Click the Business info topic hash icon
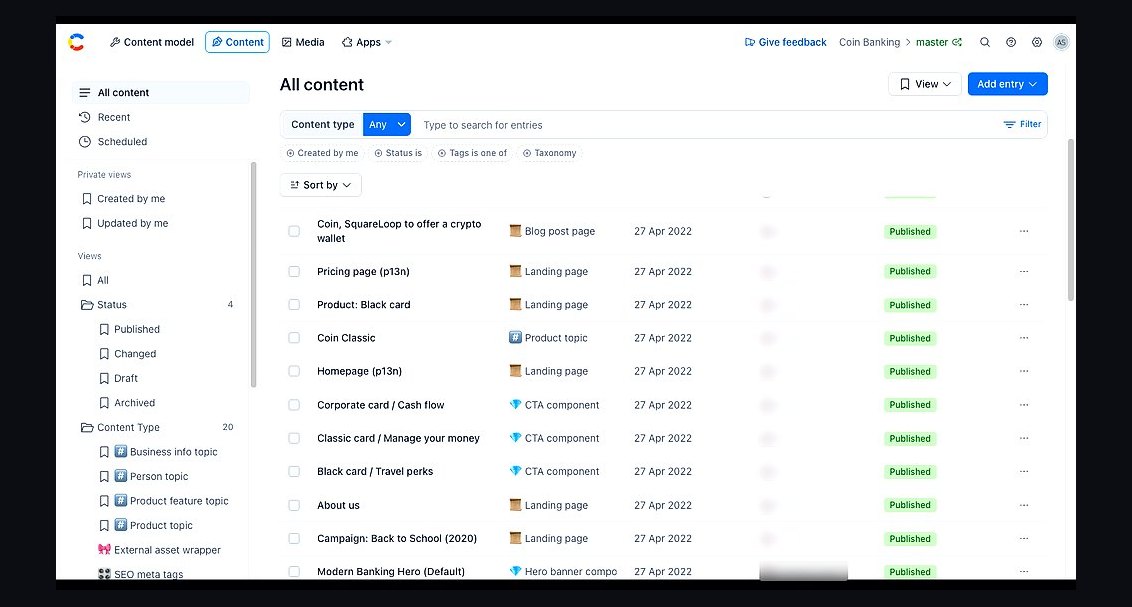 point(121,451)
